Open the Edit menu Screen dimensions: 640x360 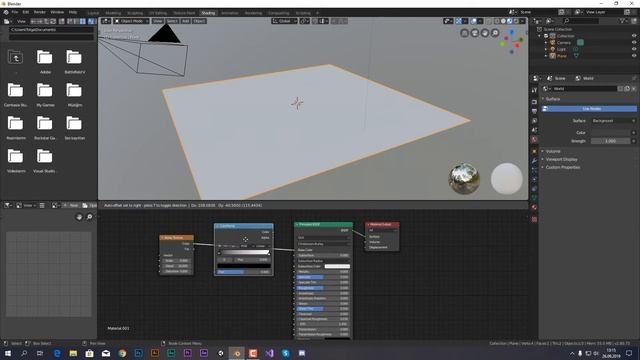tap(26, 12)
